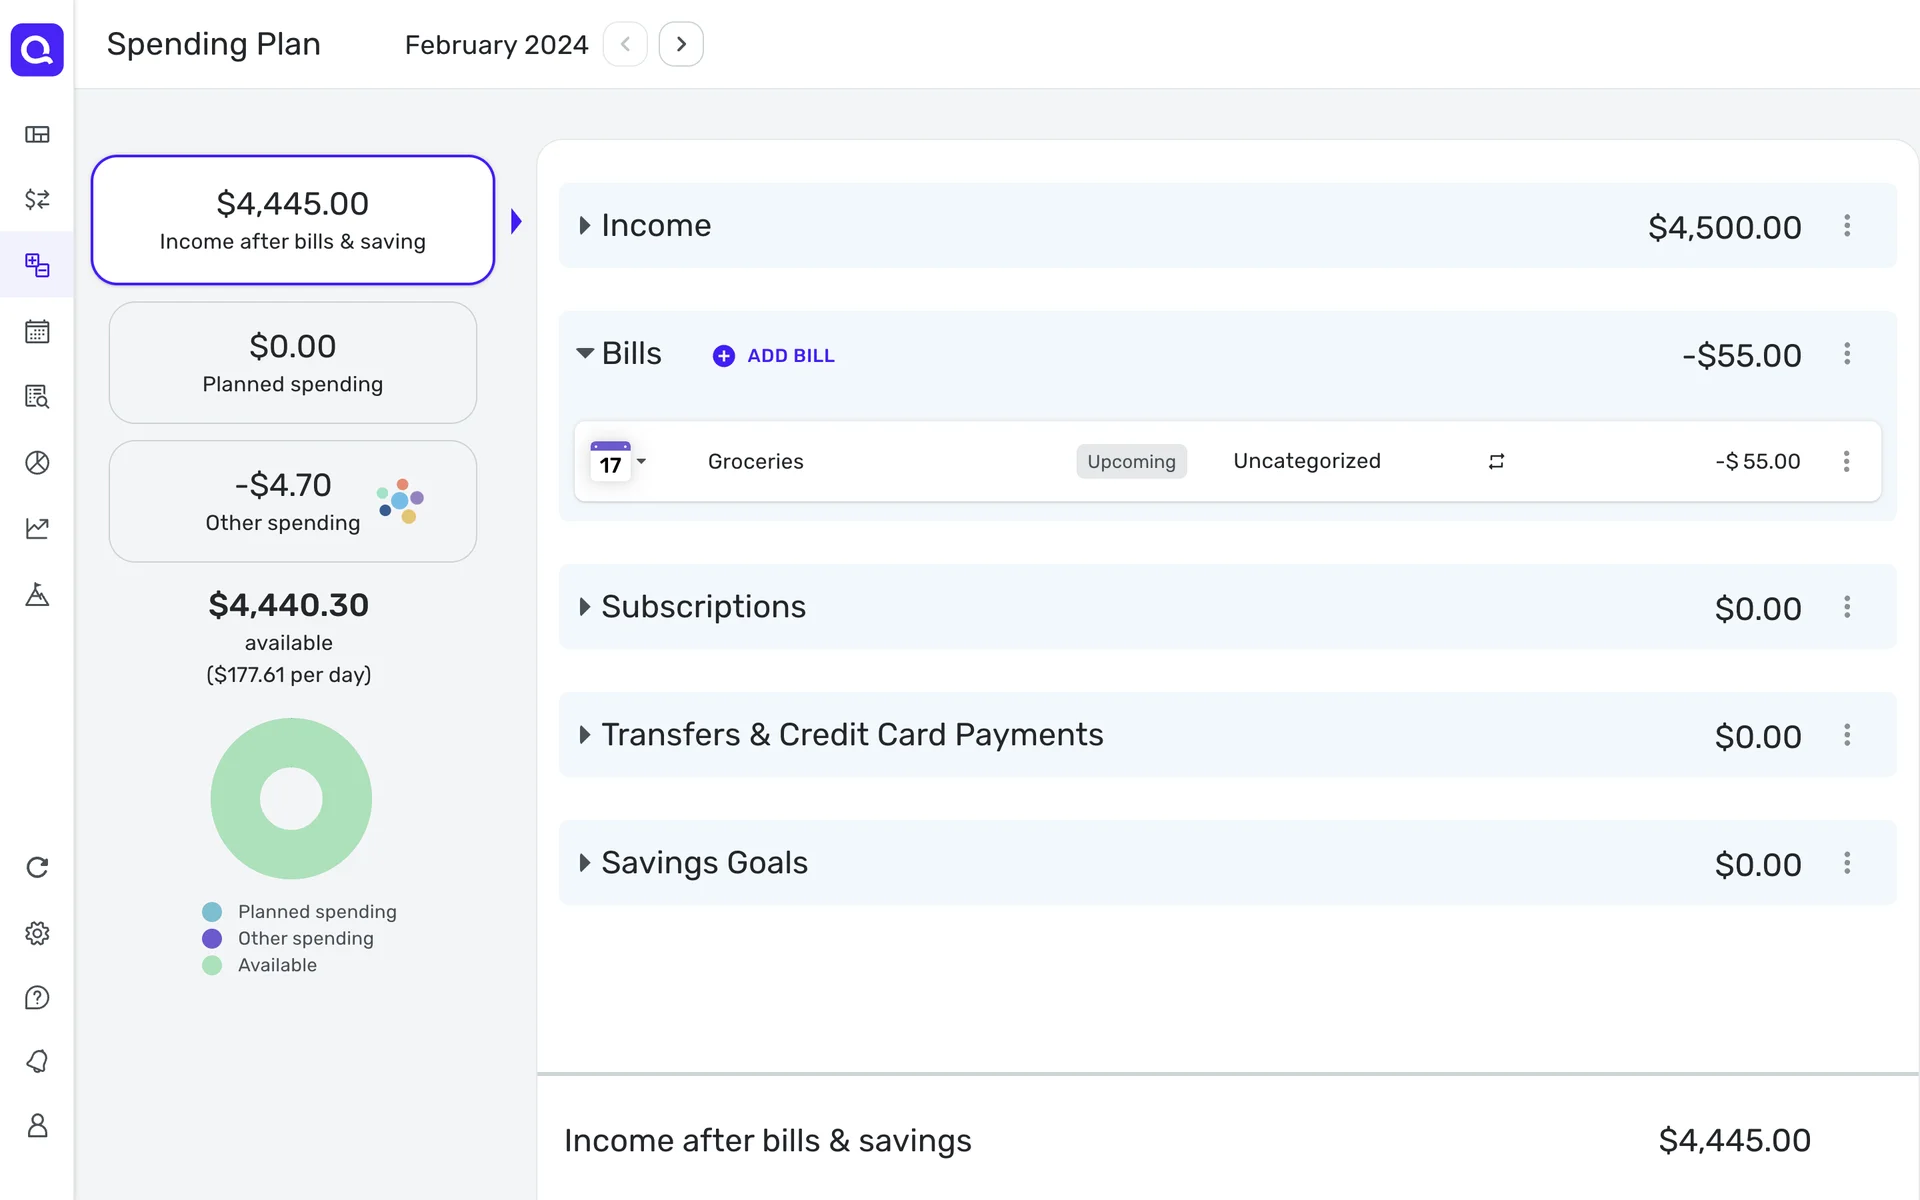Expand the Subscriptions section
The image size is (1920, 1200).
coord(585,607)
